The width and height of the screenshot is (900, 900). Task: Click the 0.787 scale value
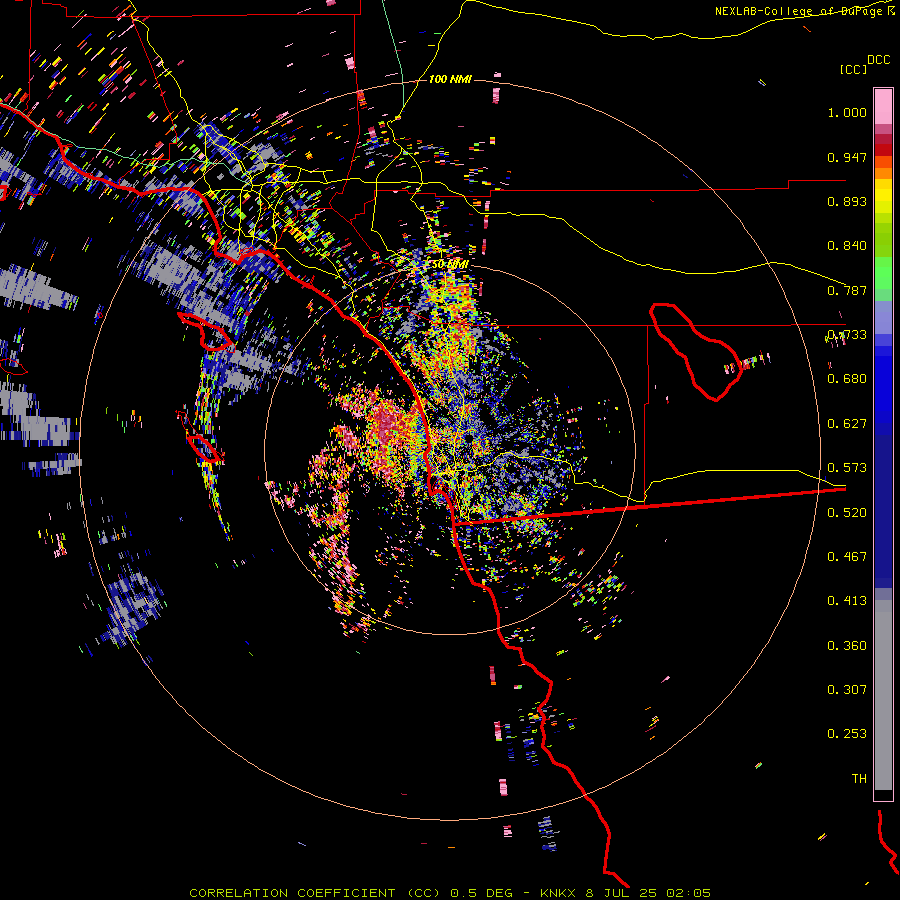[x=847, y=290]
